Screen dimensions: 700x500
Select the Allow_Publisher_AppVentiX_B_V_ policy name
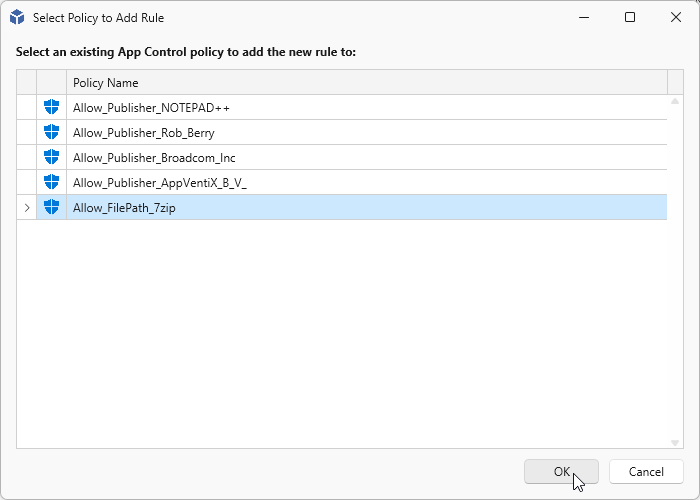tap(159, 182)
